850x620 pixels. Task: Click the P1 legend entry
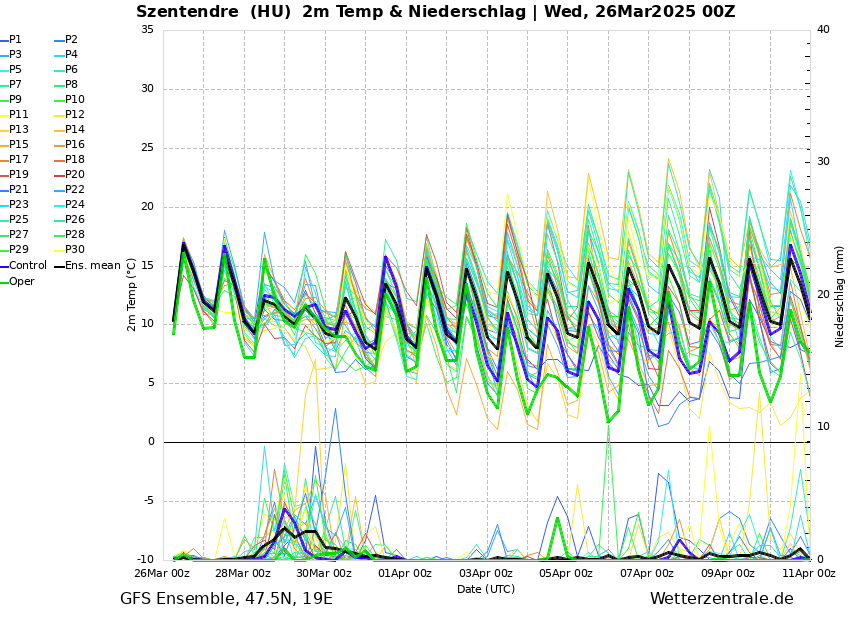point(15,40)
